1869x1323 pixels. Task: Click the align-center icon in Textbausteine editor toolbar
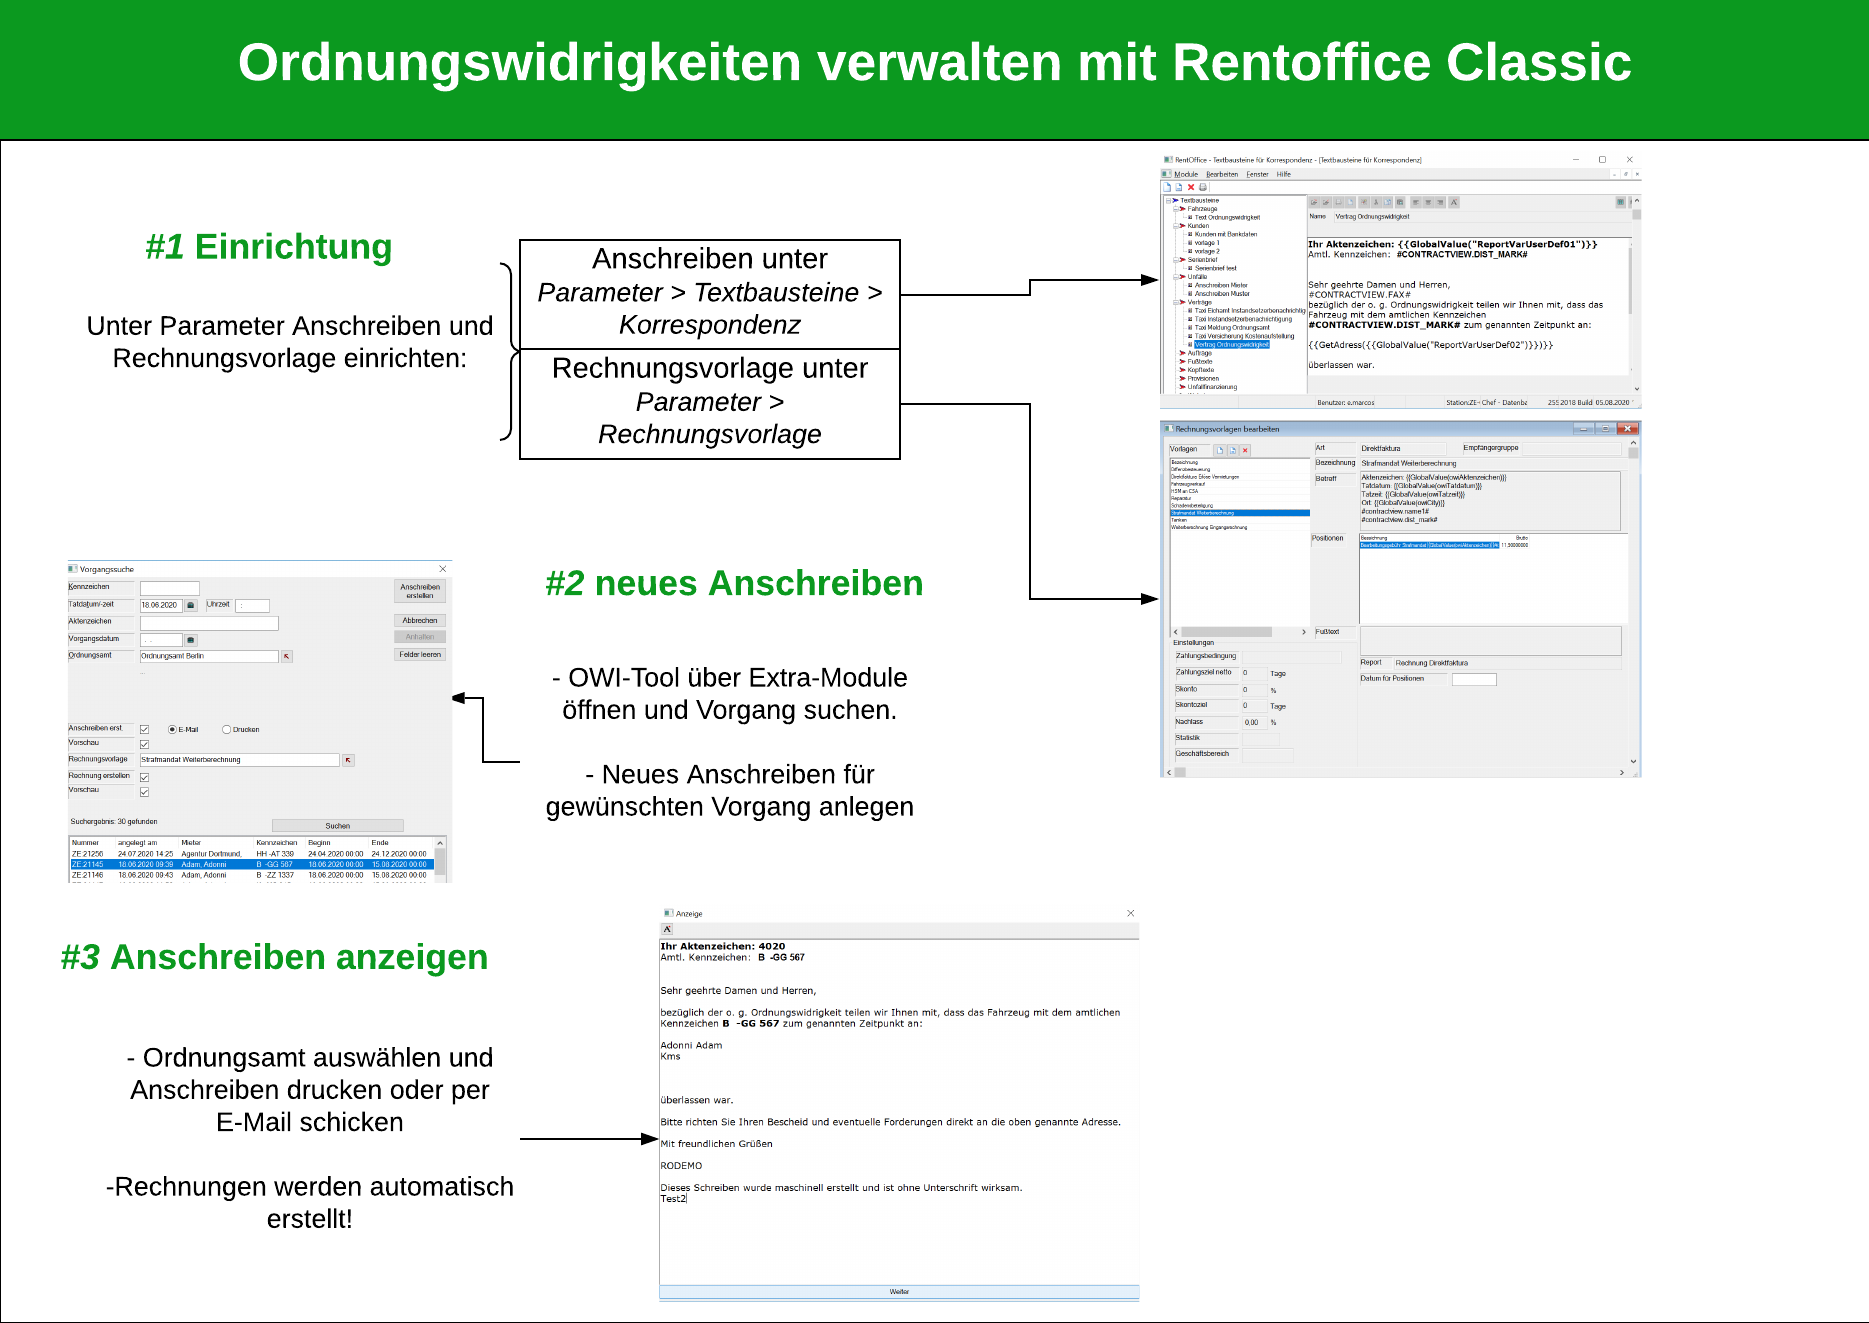click(1429, 202)
